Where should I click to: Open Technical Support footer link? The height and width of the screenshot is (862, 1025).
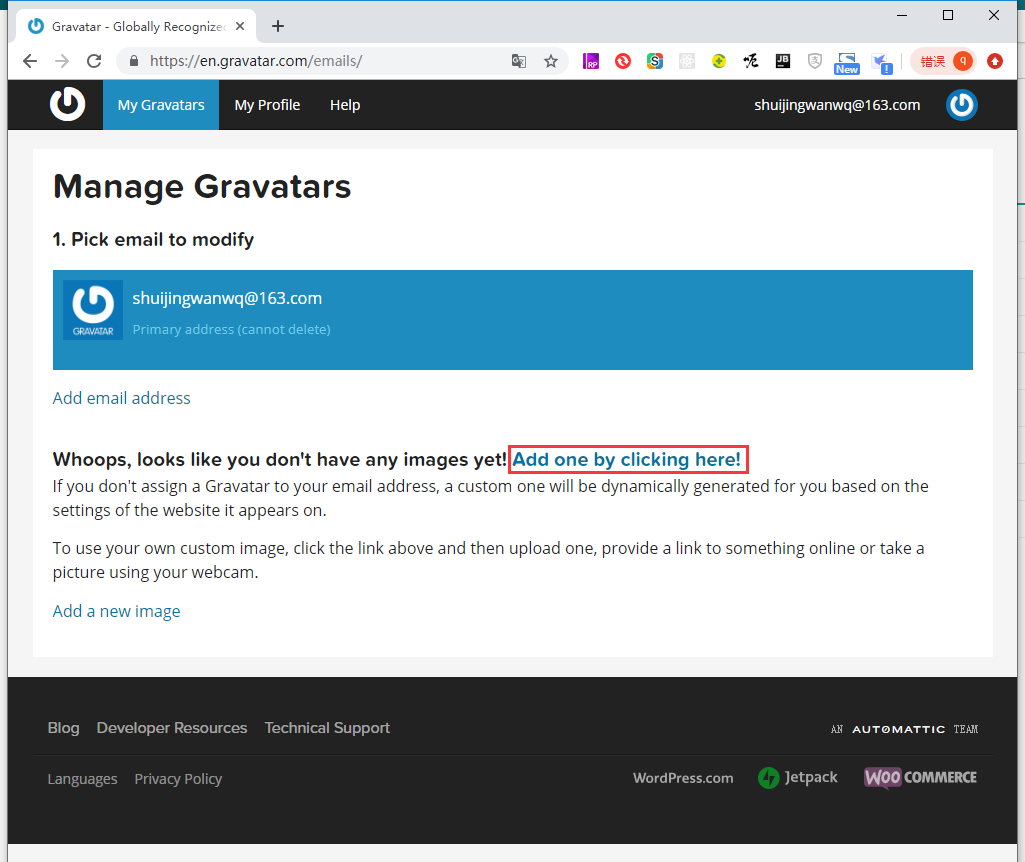[x=327, y=728]
